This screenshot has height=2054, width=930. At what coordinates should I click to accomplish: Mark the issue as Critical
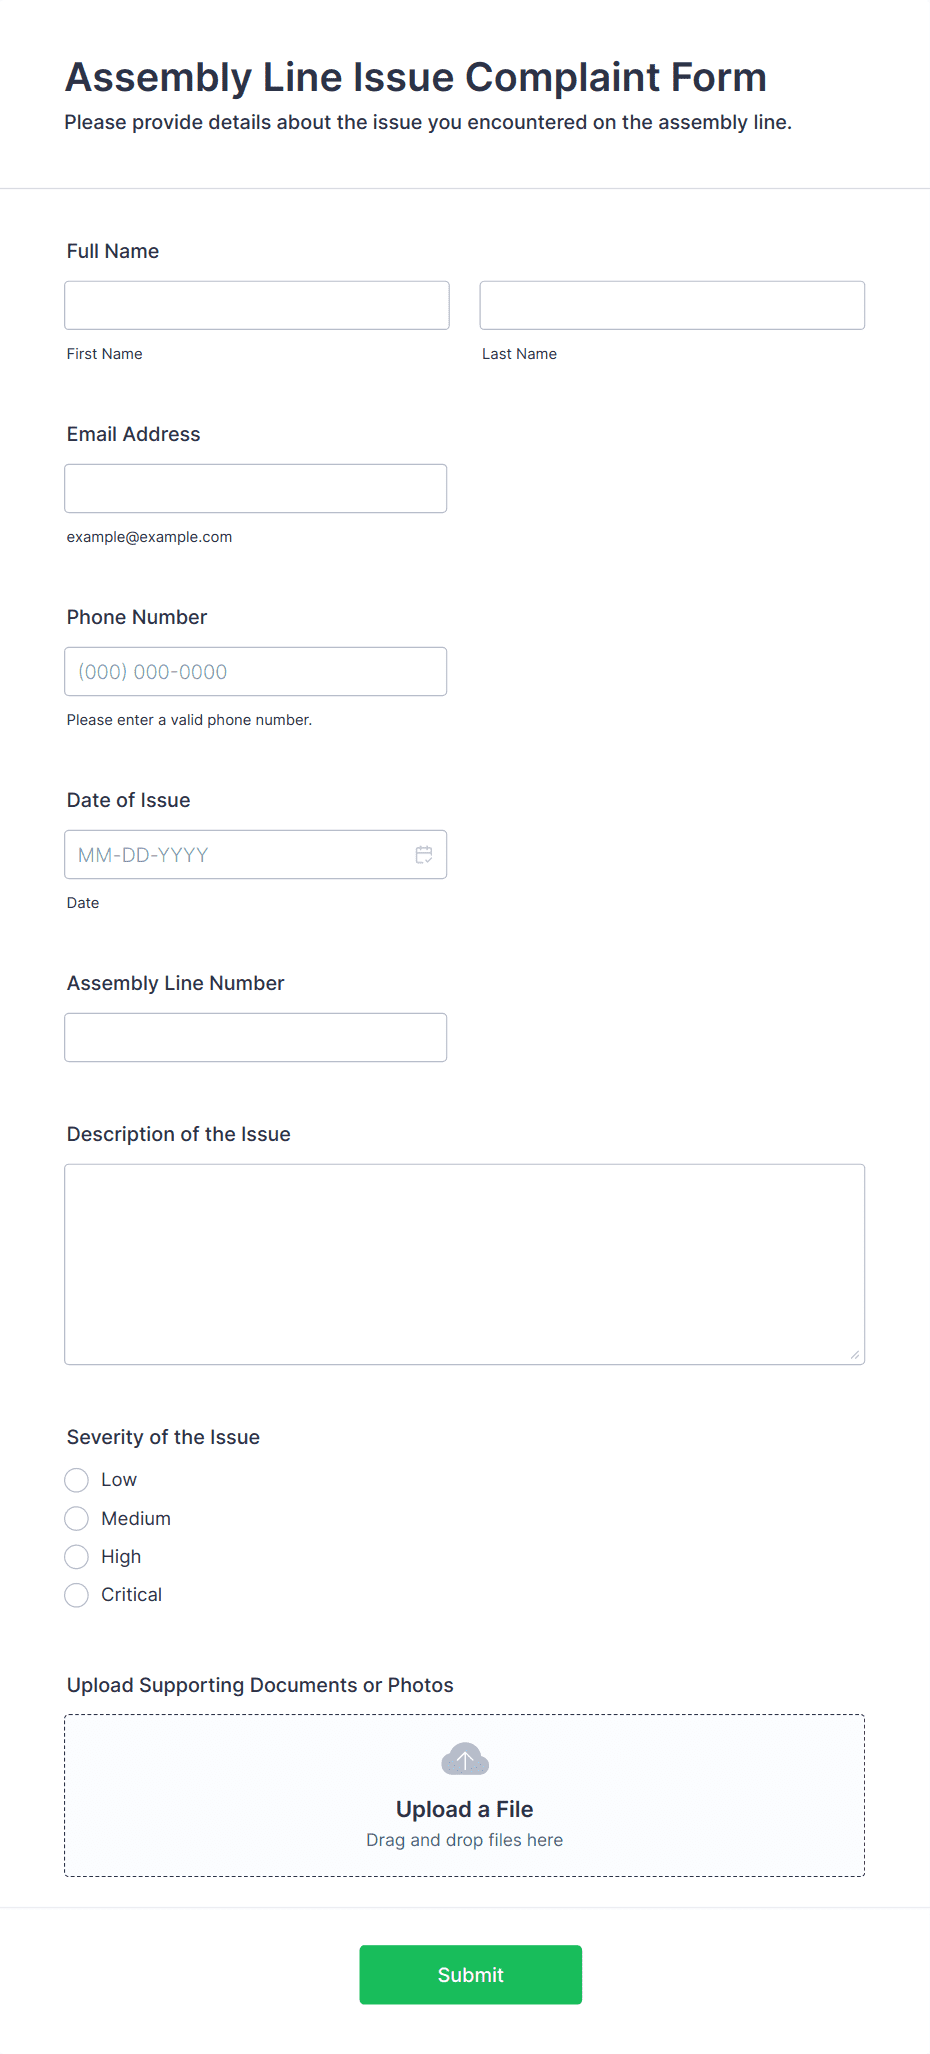(x=77, y=1595)
